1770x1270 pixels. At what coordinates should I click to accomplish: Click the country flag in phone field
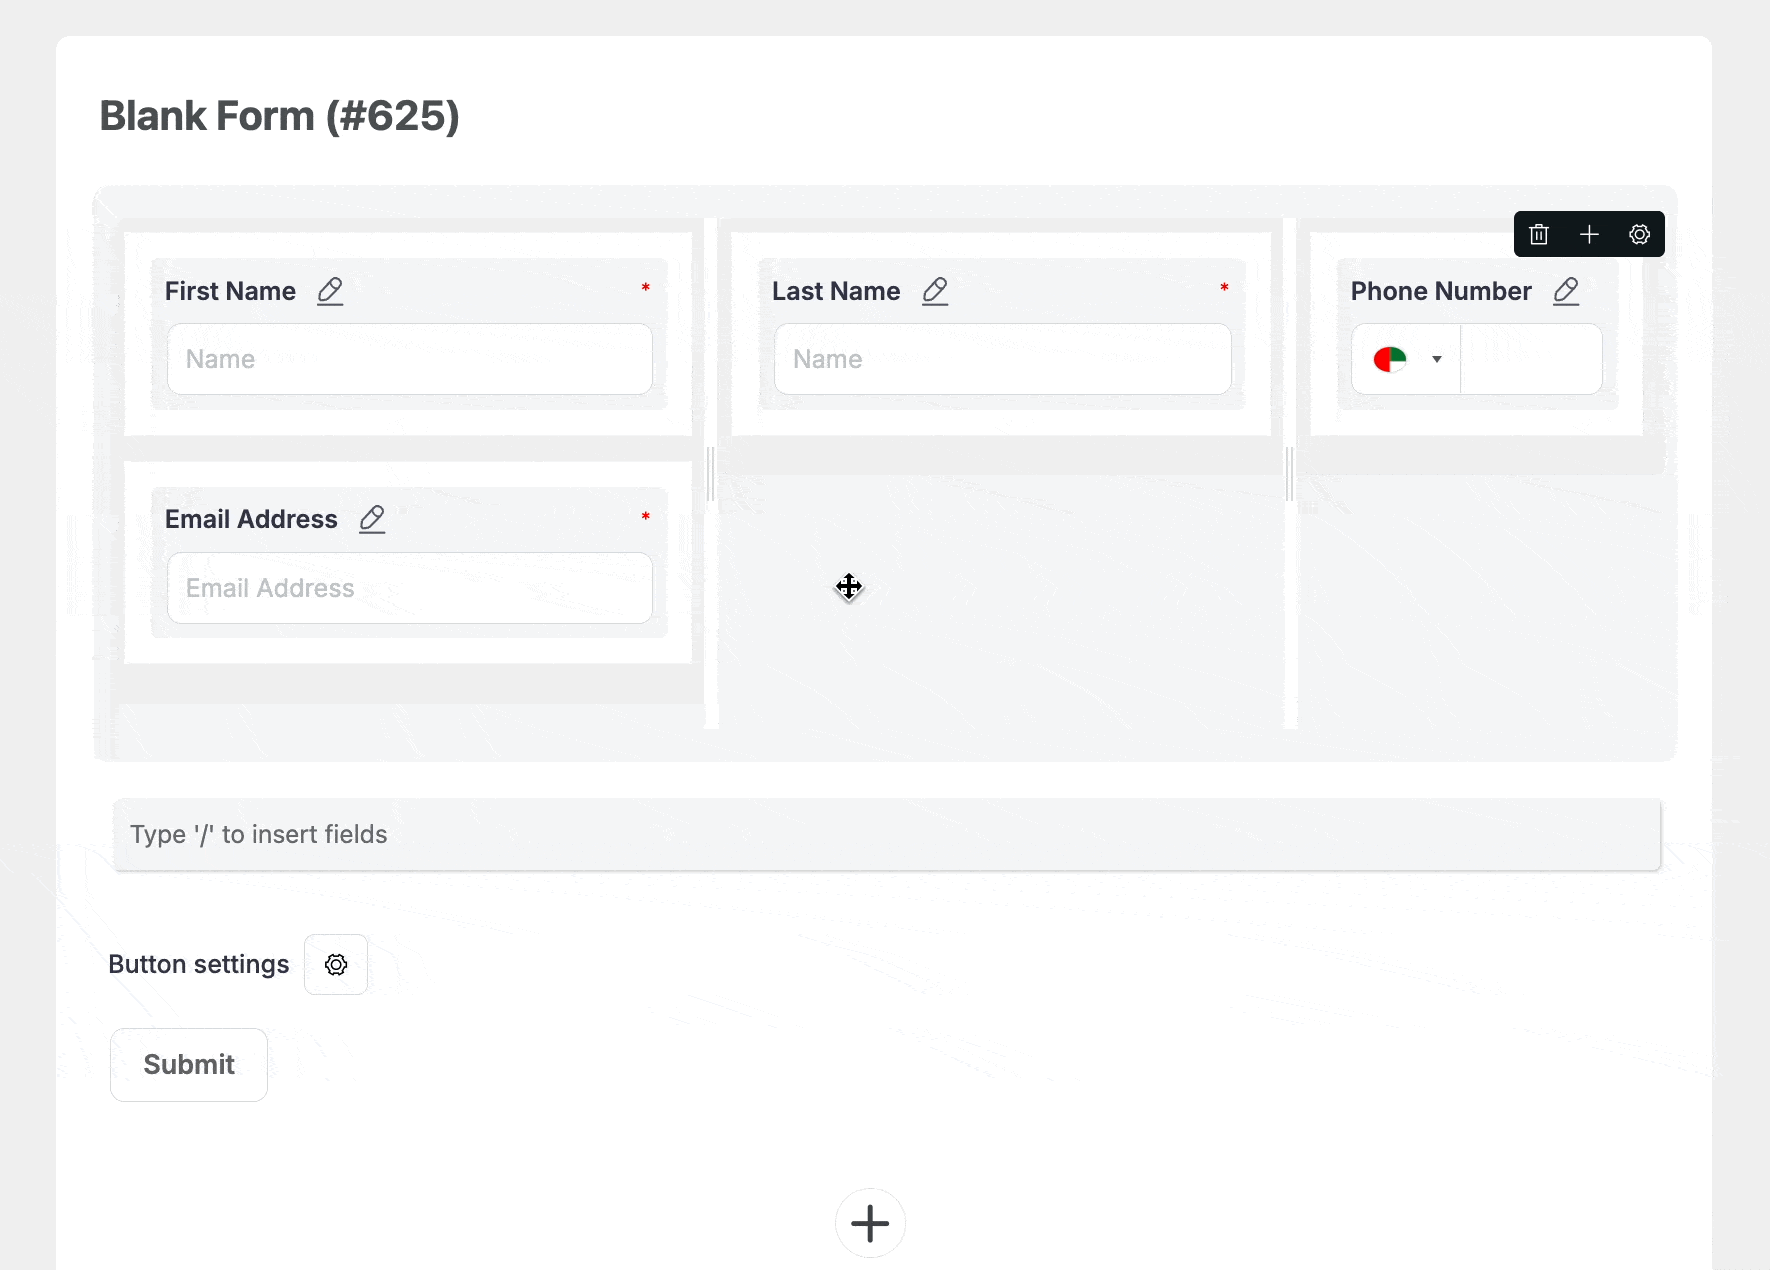pos(1390,359)
